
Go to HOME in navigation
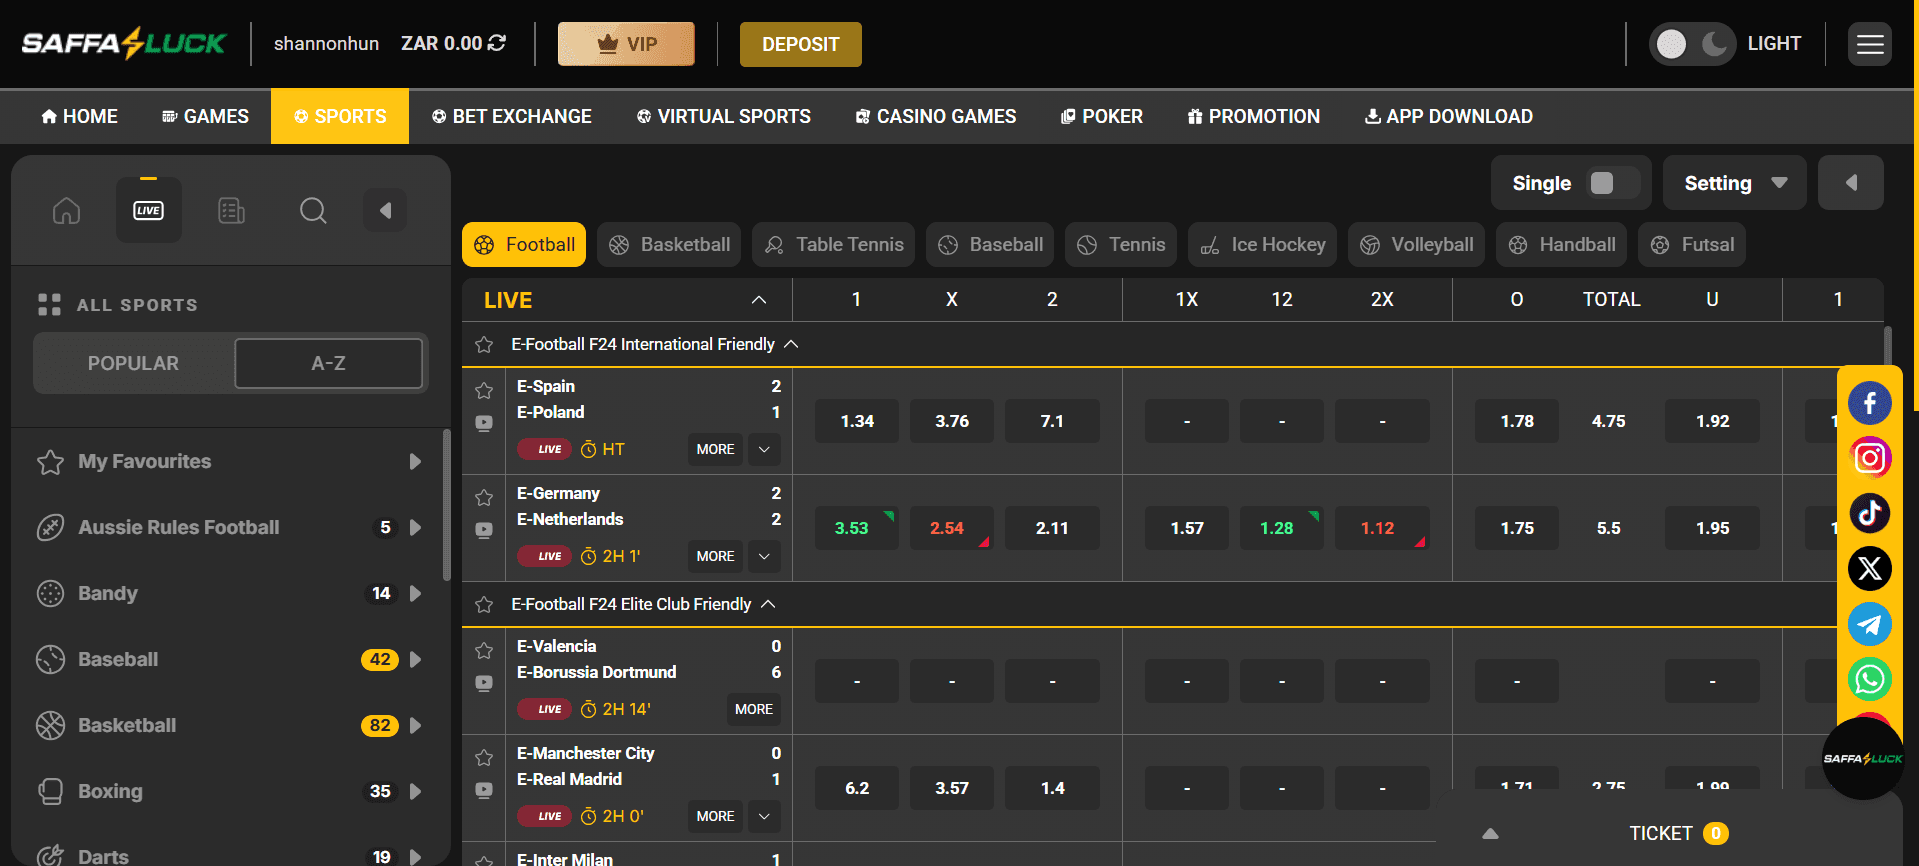tap(79, 116)
